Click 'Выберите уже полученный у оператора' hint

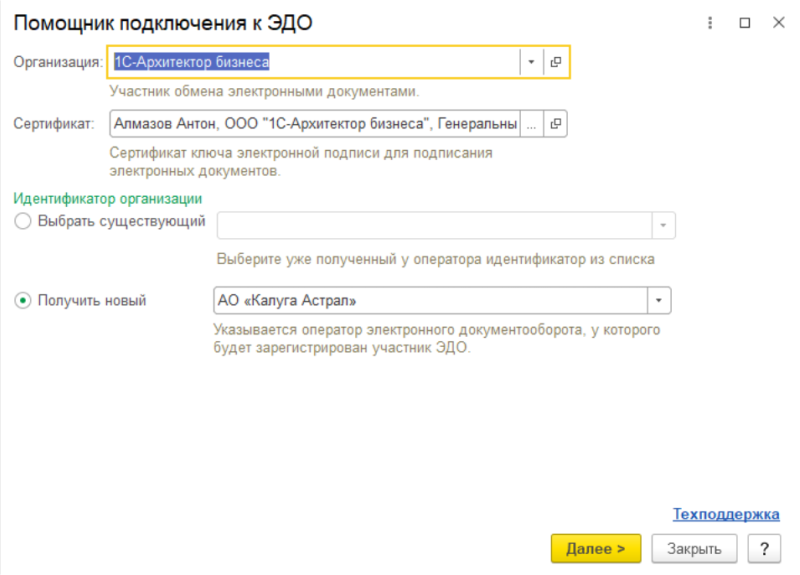point(436,259)
